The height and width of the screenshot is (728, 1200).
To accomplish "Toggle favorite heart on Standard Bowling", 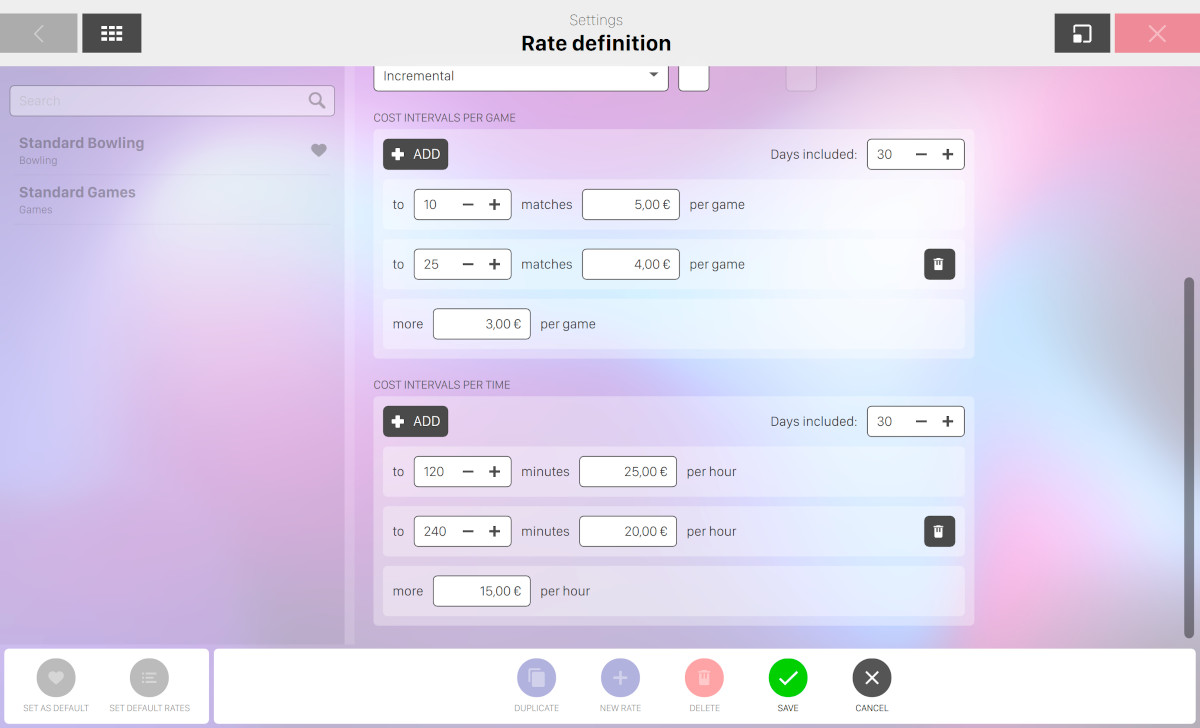I will pyautogui.click(x=318, y=150).
